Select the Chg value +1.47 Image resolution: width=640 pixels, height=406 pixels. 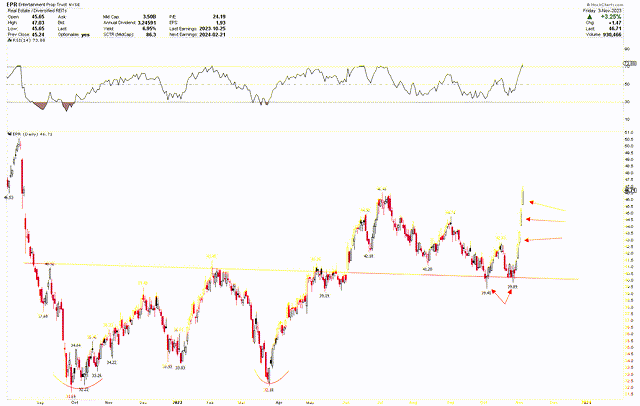coord(615,23)
